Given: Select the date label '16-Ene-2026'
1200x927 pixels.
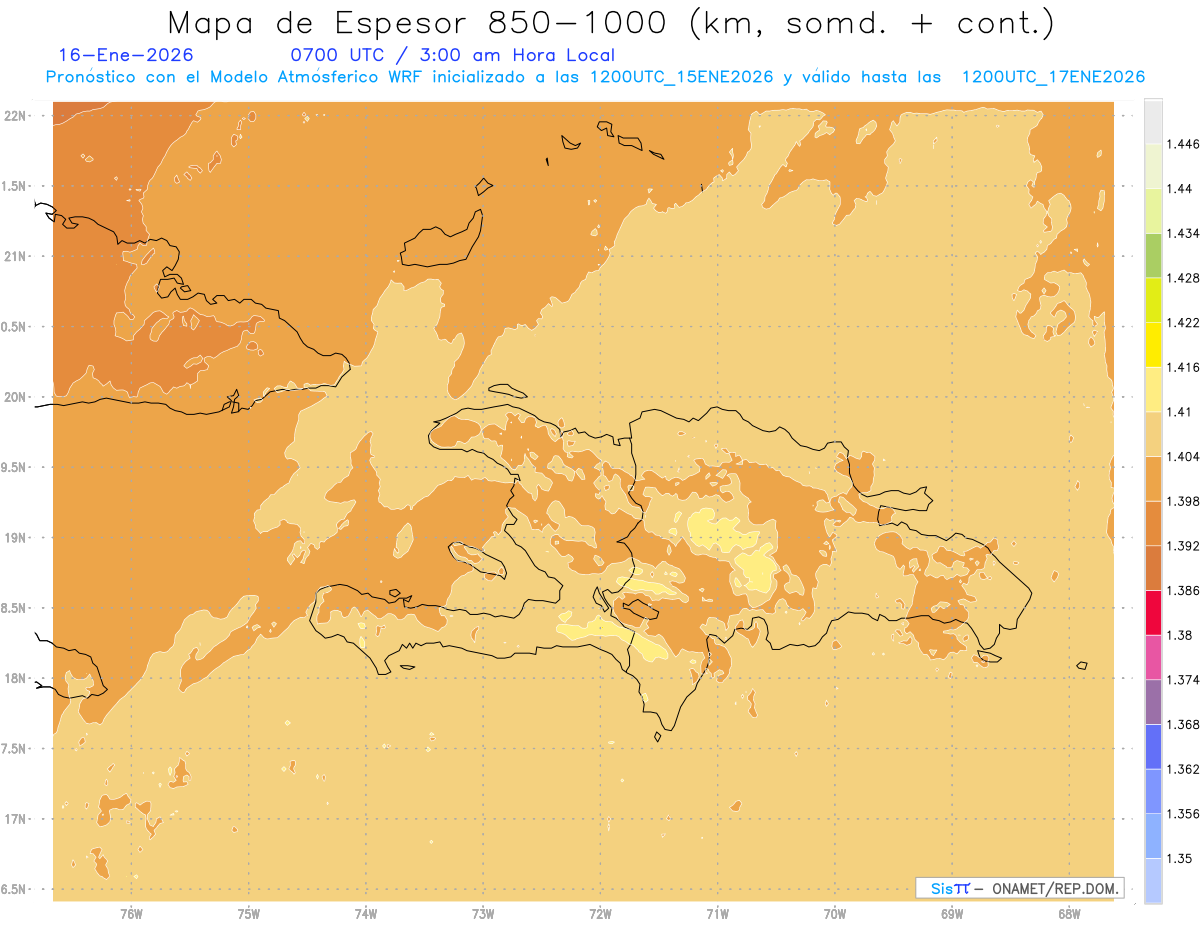Looking at the screenshot, I should coord(126,55).
